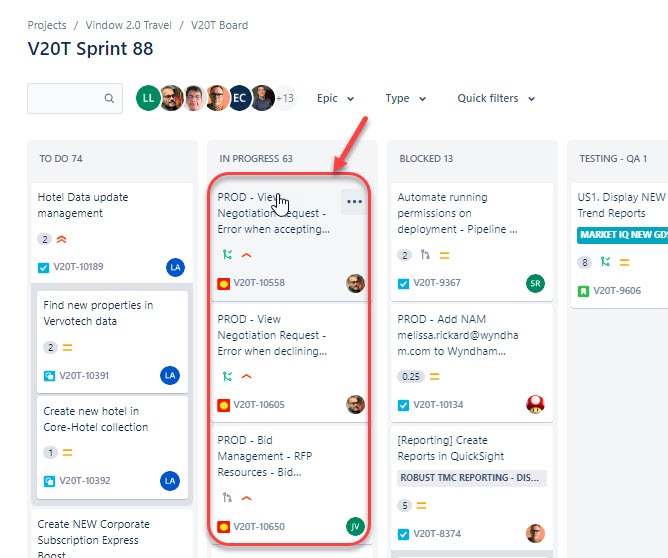The height and width of the screenshot is (558, 668).
Task: Click pull request icon on V20T-10650 card
Action: coord(227,498)
